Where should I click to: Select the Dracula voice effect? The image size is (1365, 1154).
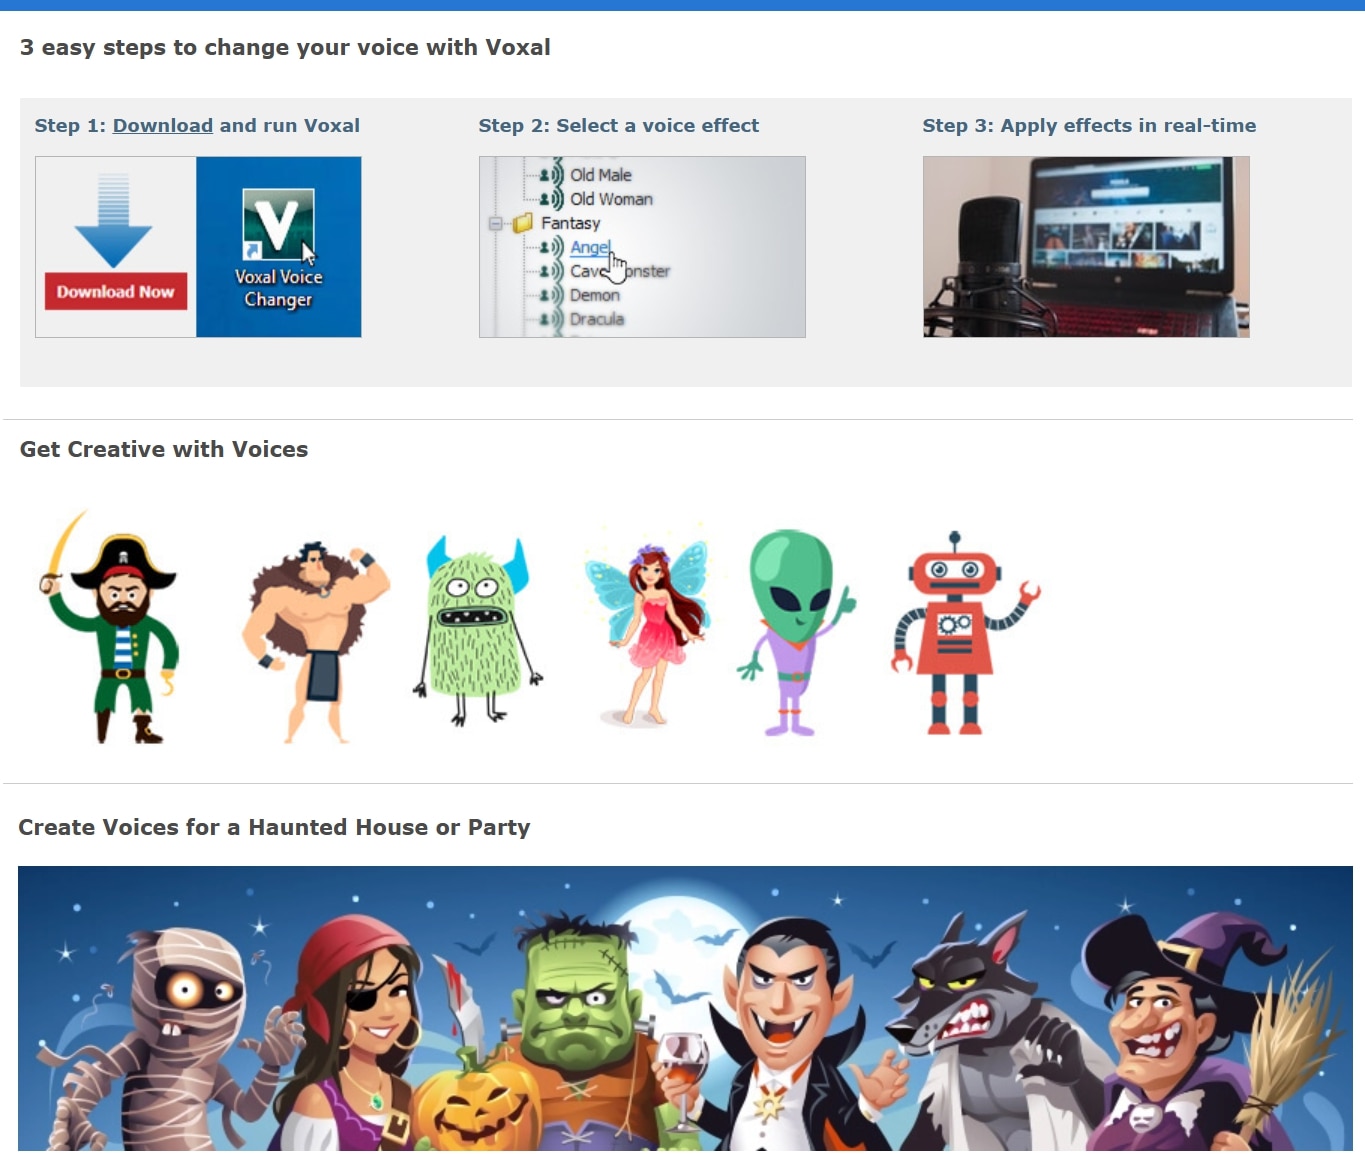(x=597, y=319)
